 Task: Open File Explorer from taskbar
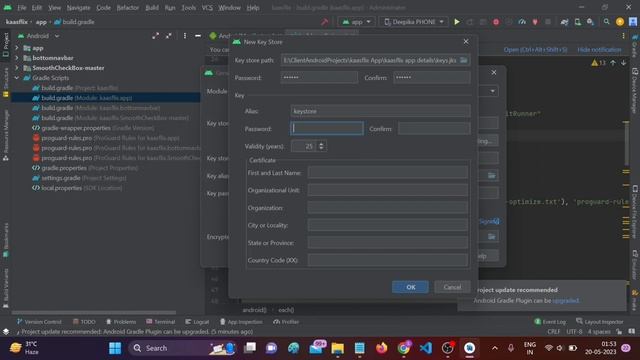pyautogui.click(x=338, y=348)
